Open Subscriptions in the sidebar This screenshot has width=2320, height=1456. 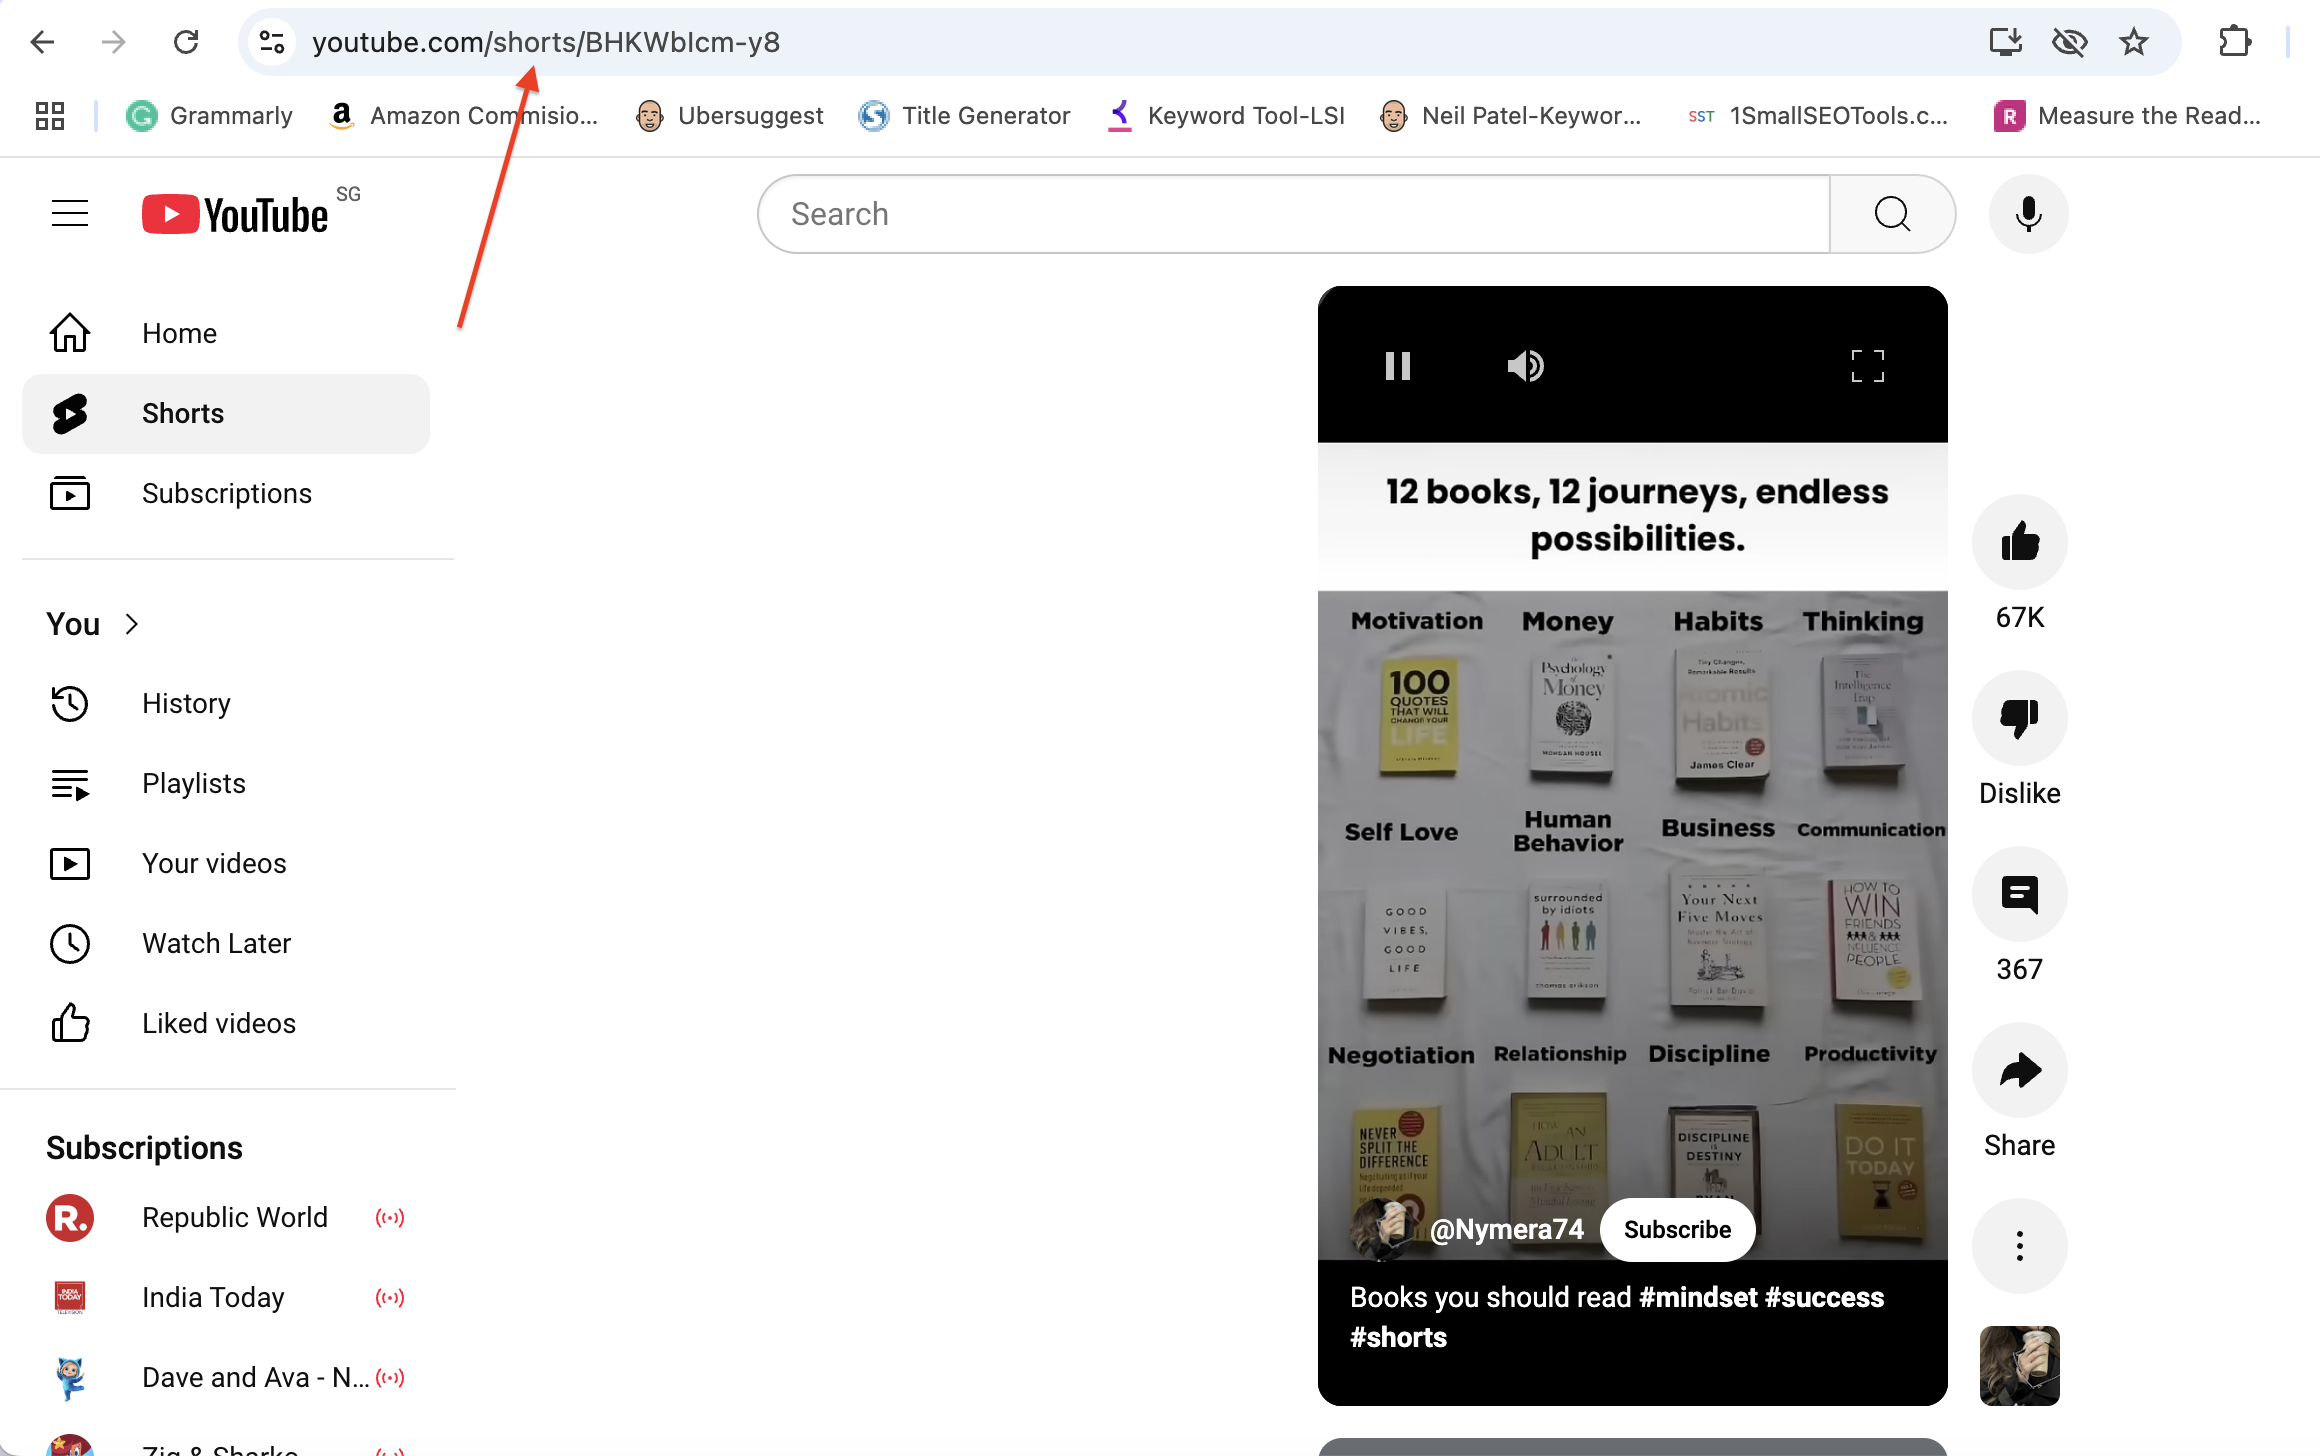(226, 494)
